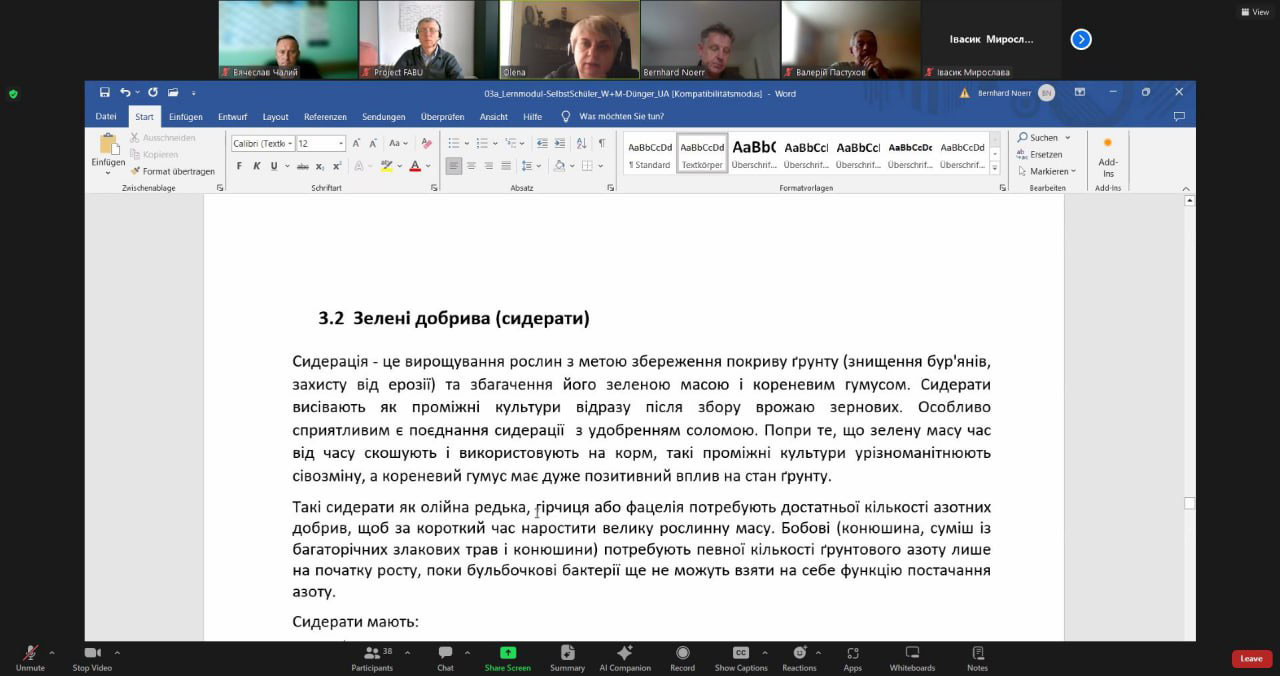Open borders dropdown in Absatz group

tap(600, 166)
